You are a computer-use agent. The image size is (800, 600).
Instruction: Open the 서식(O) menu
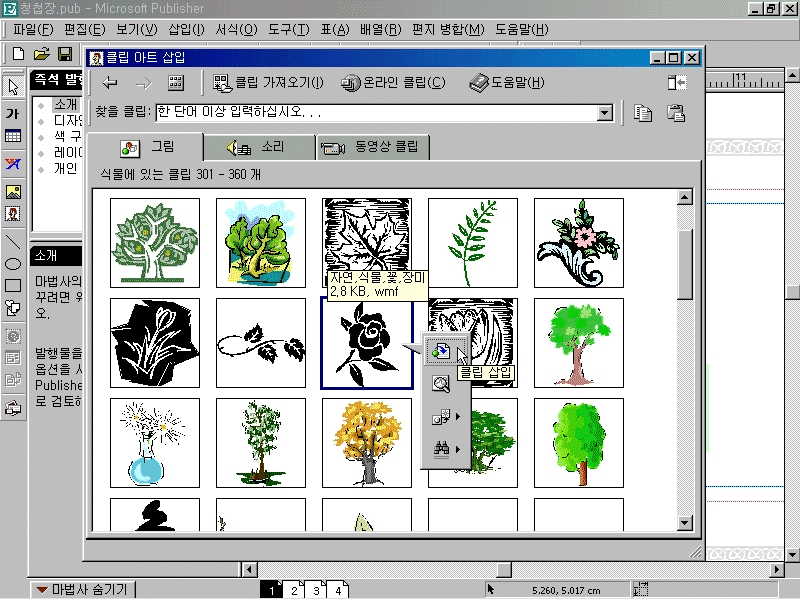236,30
